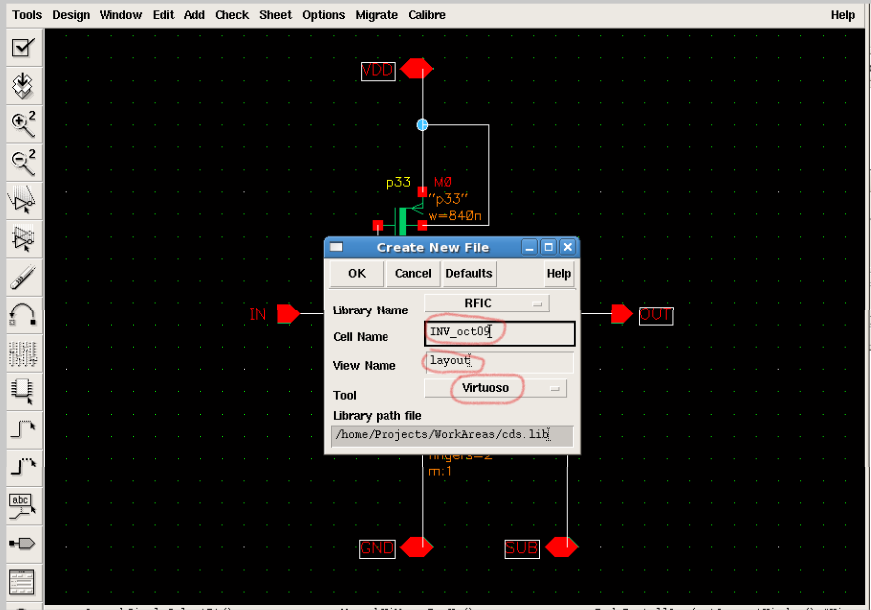The width and height of the screenshot is (871, 610).
Task: Click the Delete tool icon
Action: [x=23, y=277]
